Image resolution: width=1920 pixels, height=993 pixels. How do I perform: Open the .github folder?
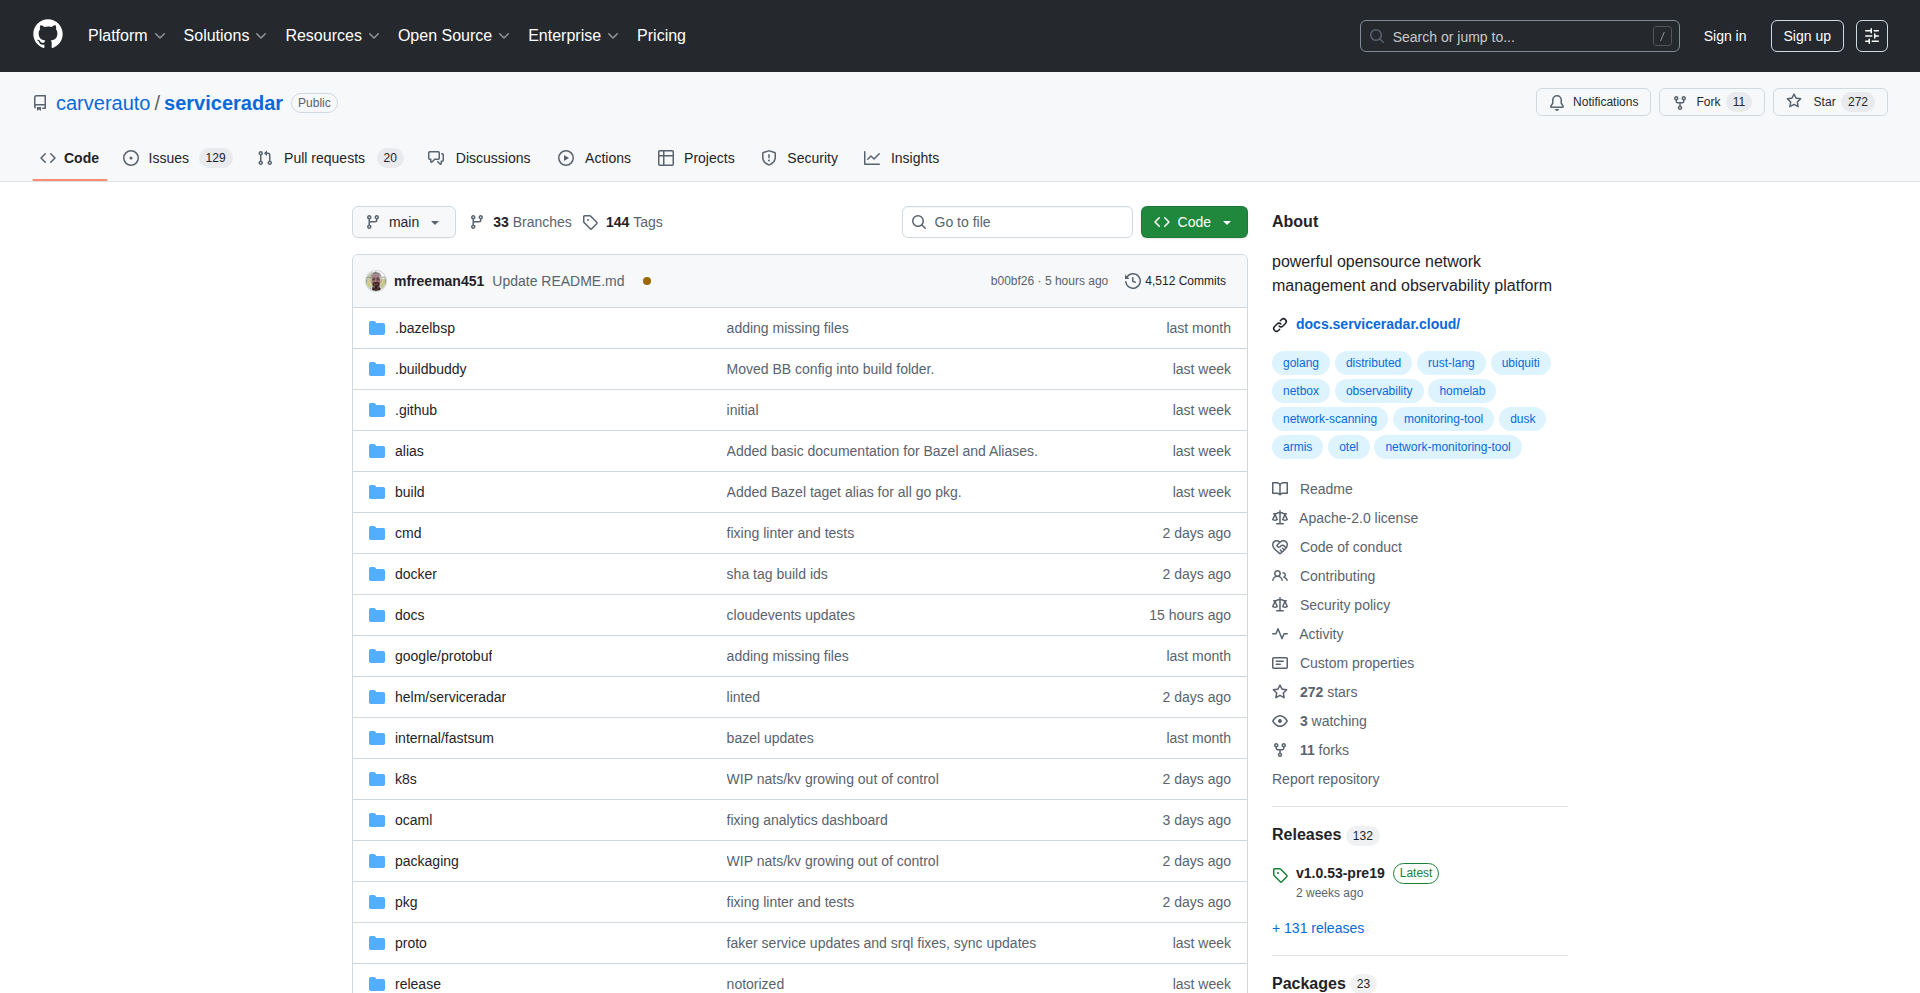click(x=415, y=410)
